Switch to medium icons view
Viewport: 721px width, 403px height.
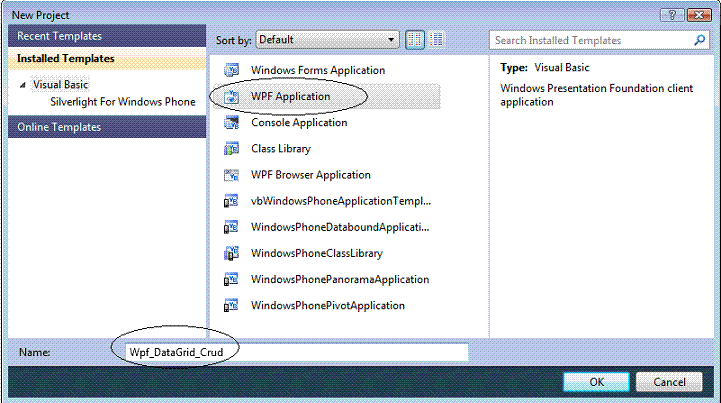(x=414, y=40)
